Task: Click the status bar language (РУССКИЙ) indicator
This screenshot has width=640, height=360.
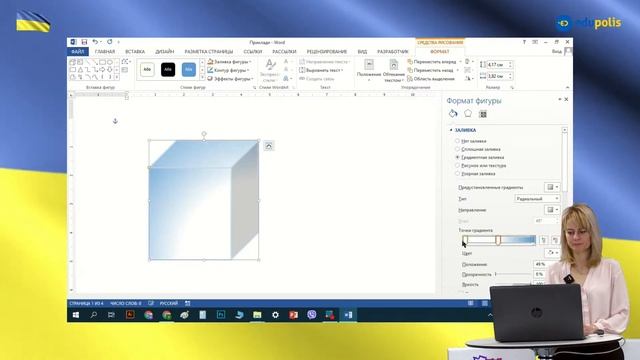Action: tap(169, 303)
